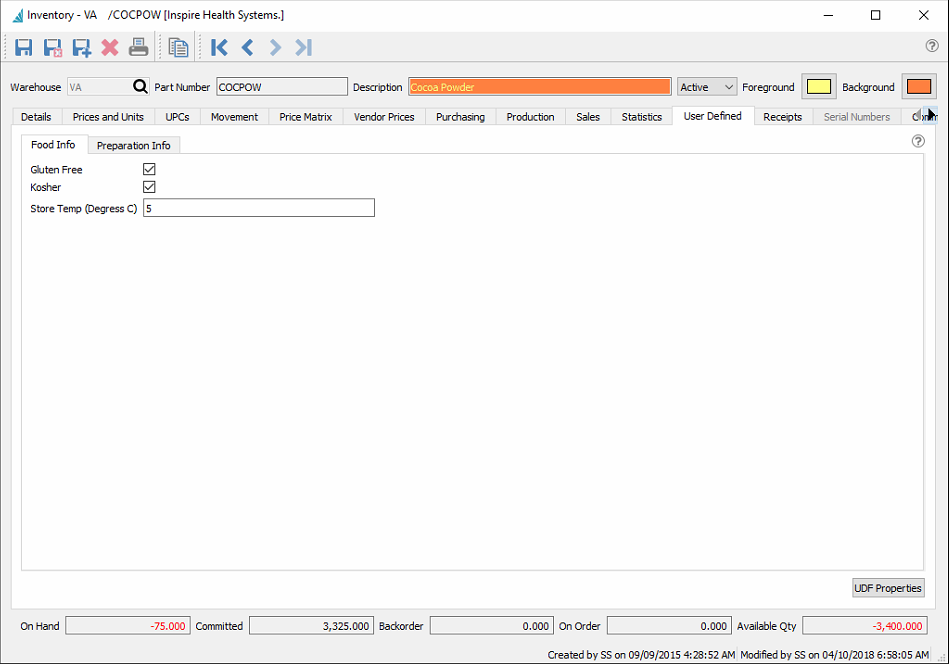Print using the printer icon
This screenshot has height=664, width=949.
pyautogui.click(x=139, y=47)
